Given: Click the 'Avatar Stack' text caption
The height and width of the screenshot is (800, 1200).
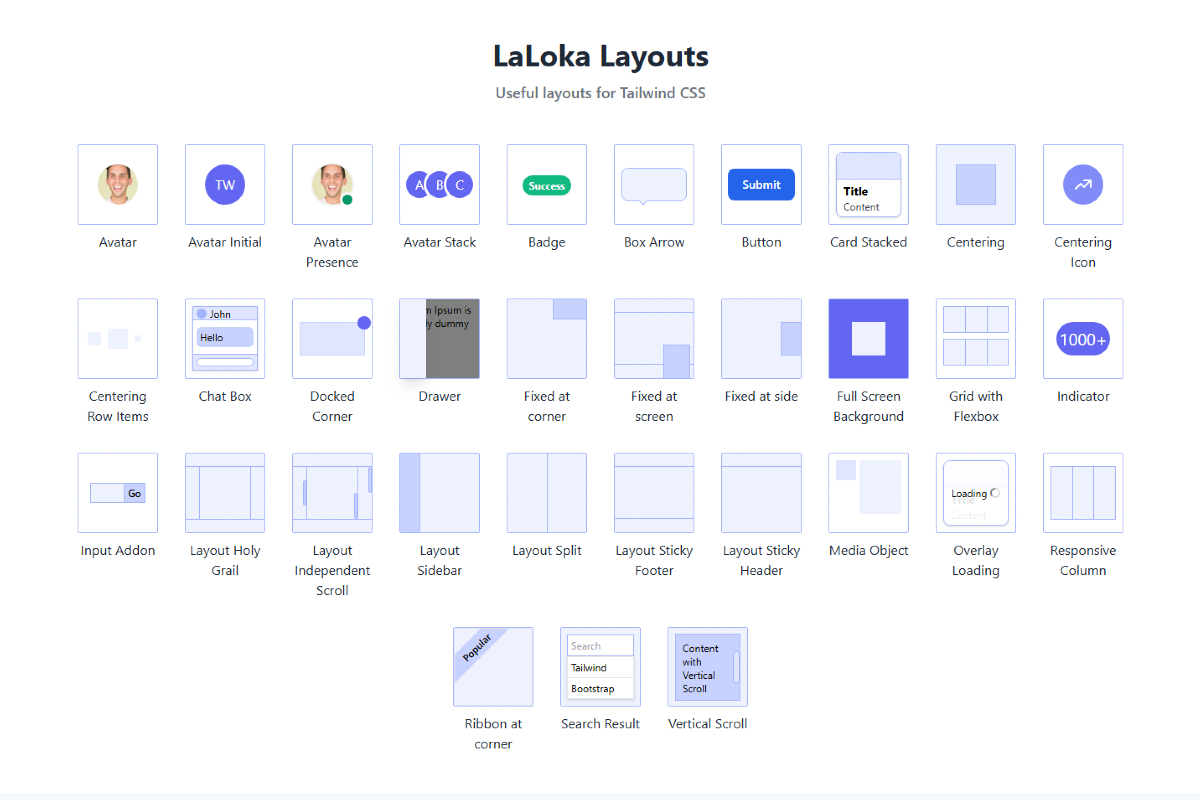Looking at the screenshot, I should pos(439,242).
